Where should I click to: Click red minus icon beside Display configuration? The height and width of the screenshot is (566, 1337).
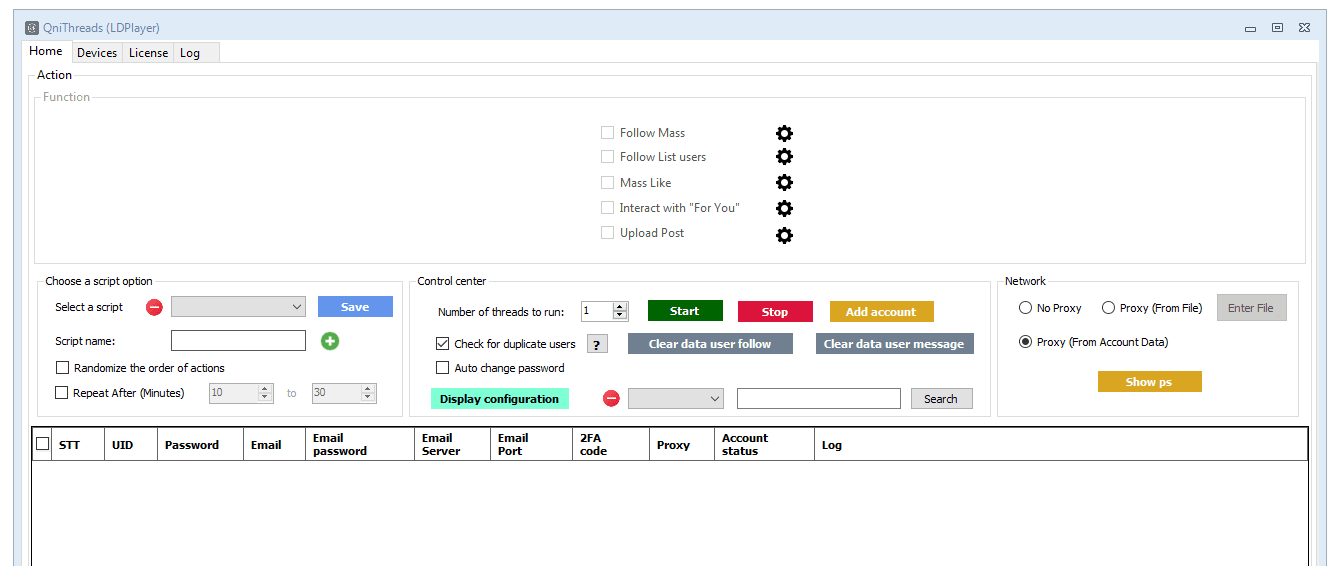tap(611, 399)
